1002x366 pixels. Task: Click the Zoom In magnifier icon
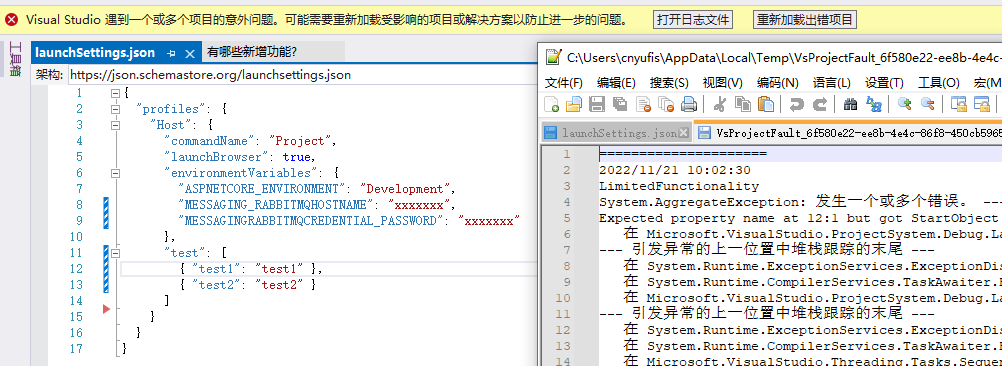tap(904, 103)
